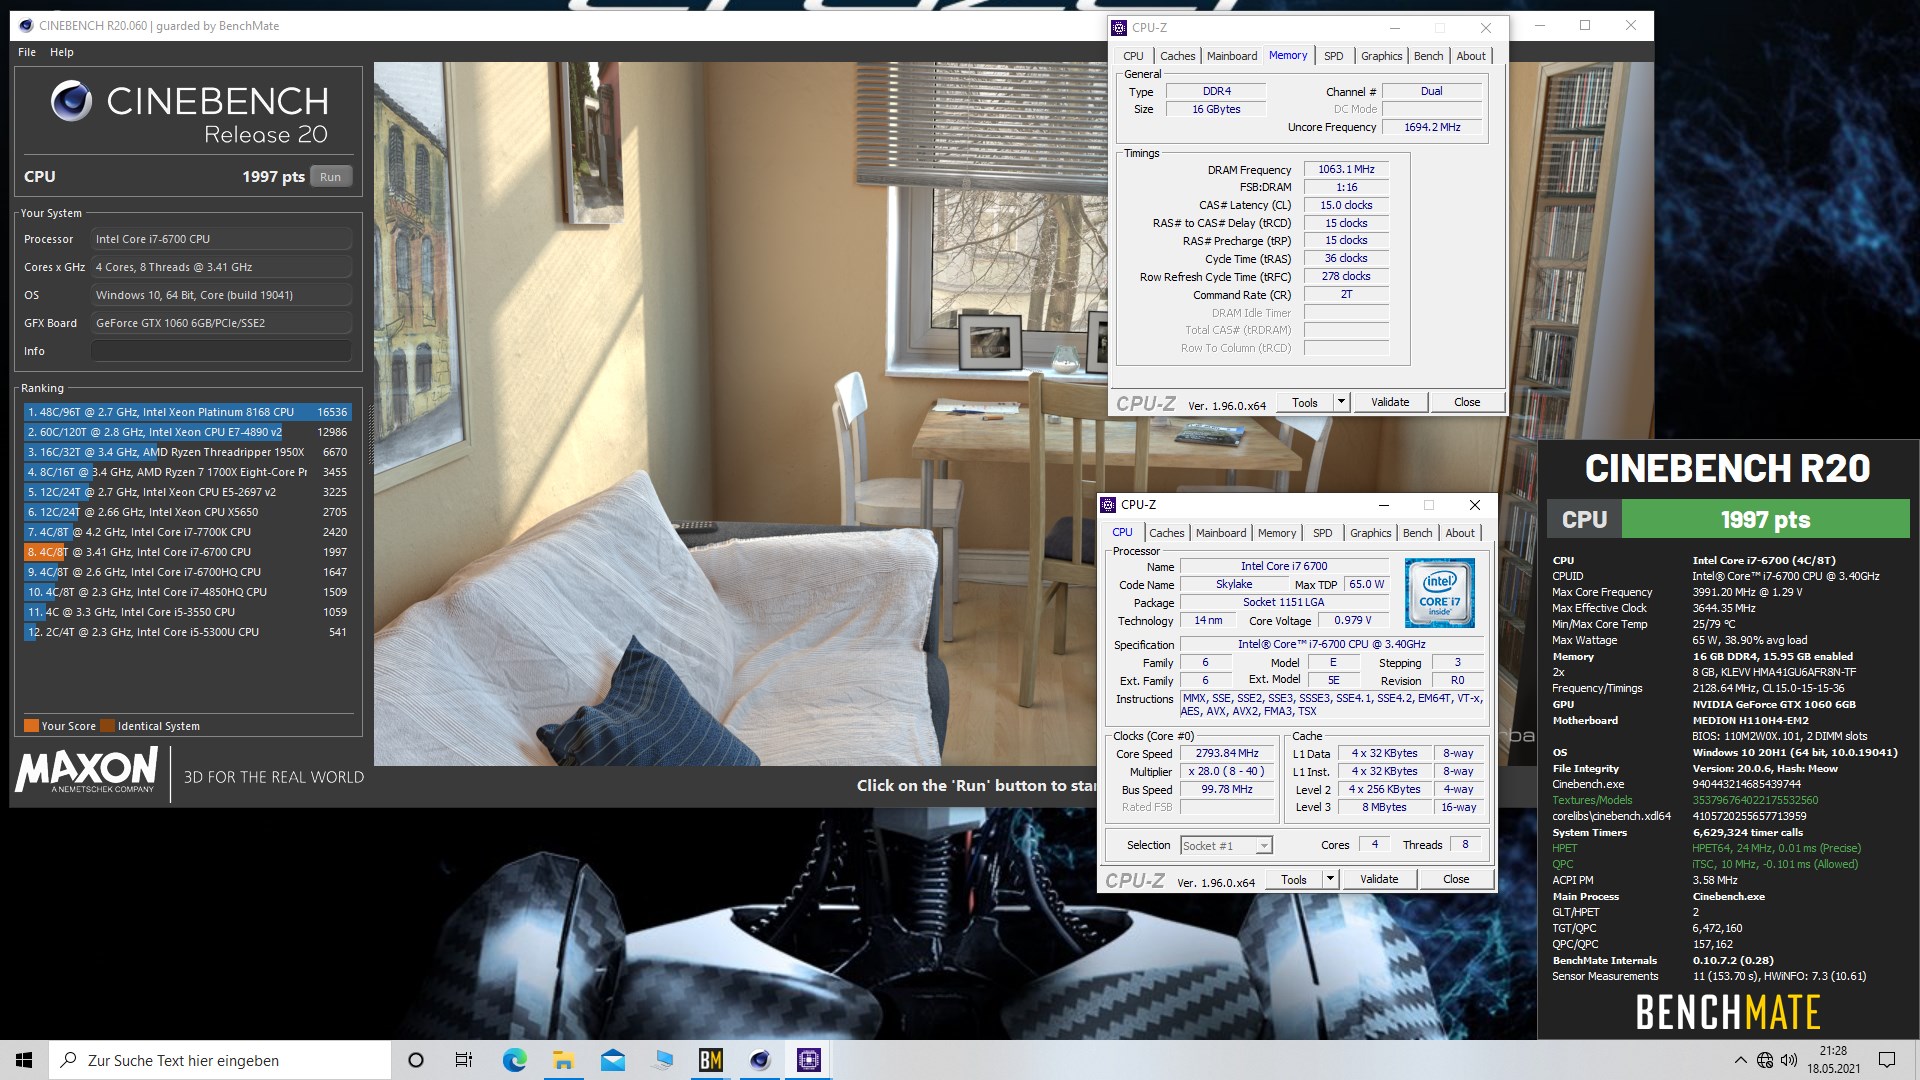The height and width of the screenshot is (1080, 1920).
Task: Open Bench tab in lower CPU-Z window
Action: tap(1417, 533)
